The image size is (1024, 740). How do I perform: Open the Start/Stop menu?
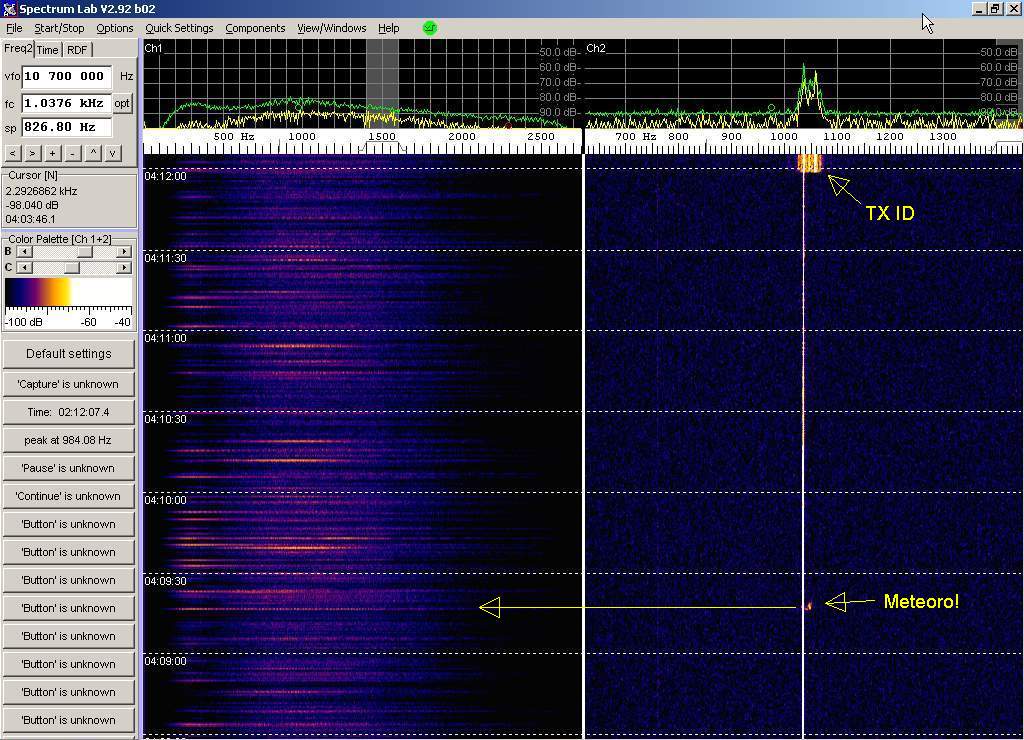59,28
